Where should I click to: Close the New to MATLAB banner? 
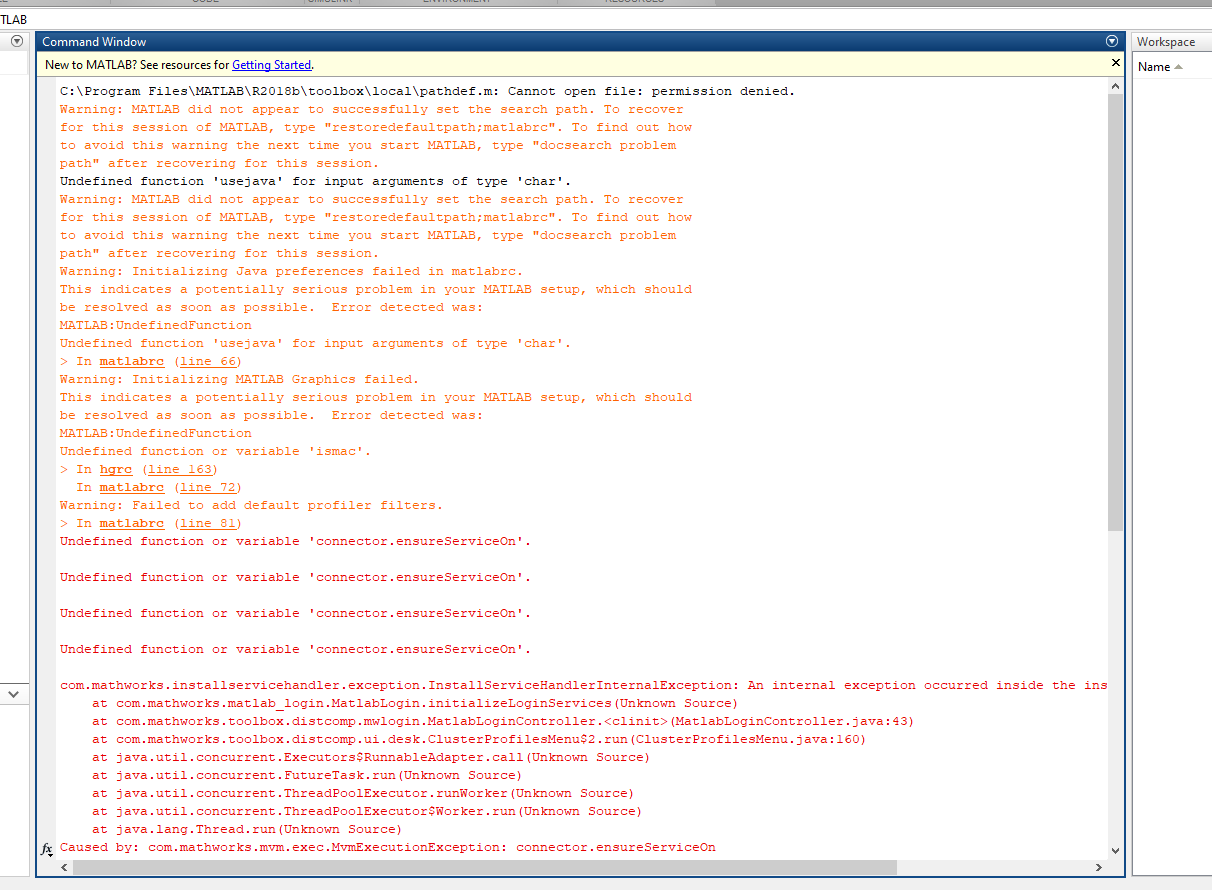1116,63
